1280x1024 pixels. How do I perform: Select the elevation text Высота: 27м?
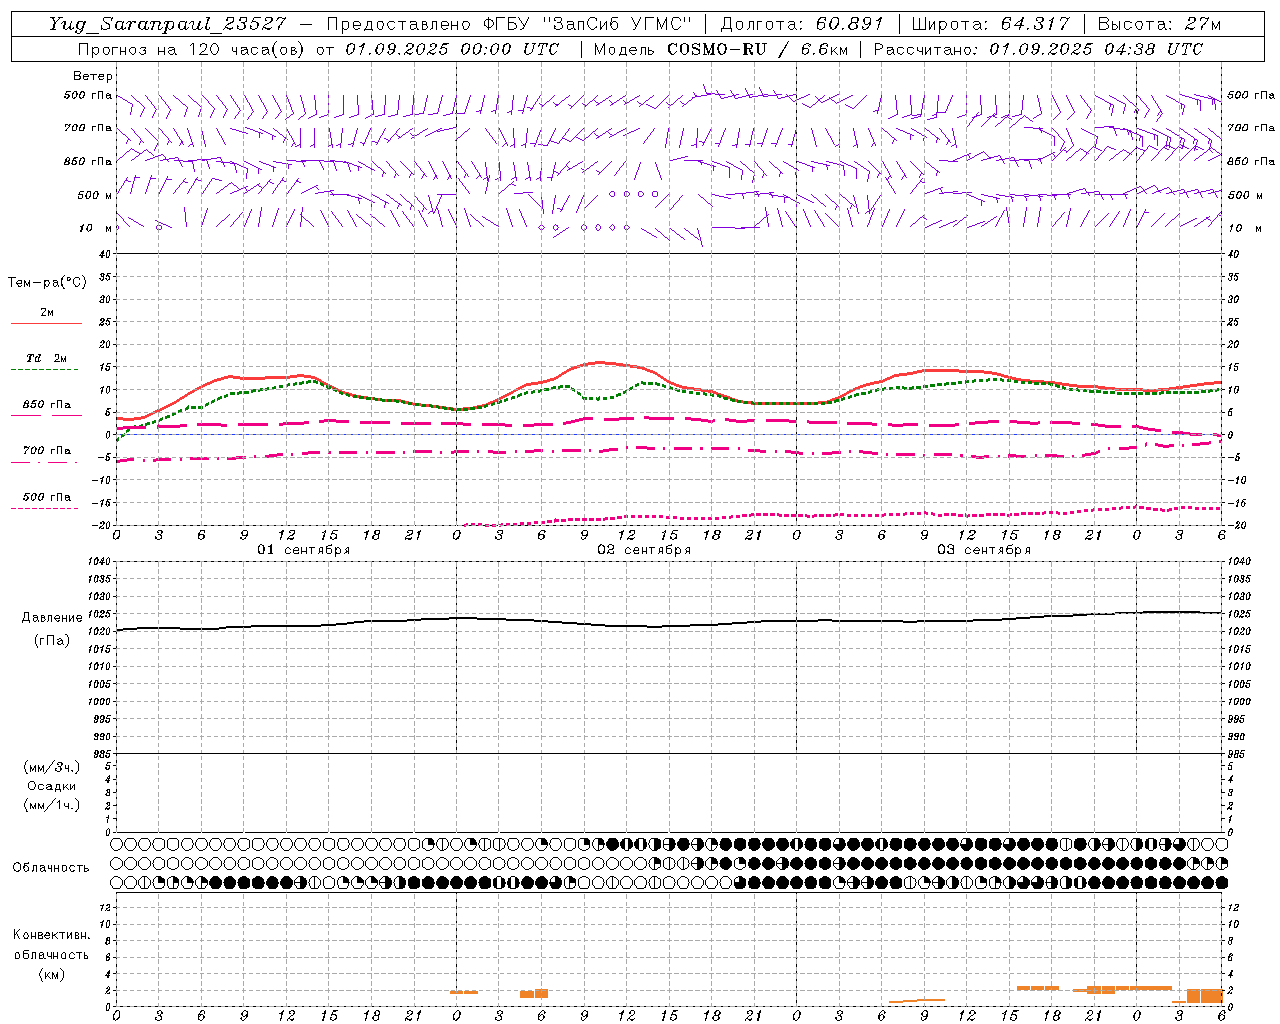[1159, 24]
